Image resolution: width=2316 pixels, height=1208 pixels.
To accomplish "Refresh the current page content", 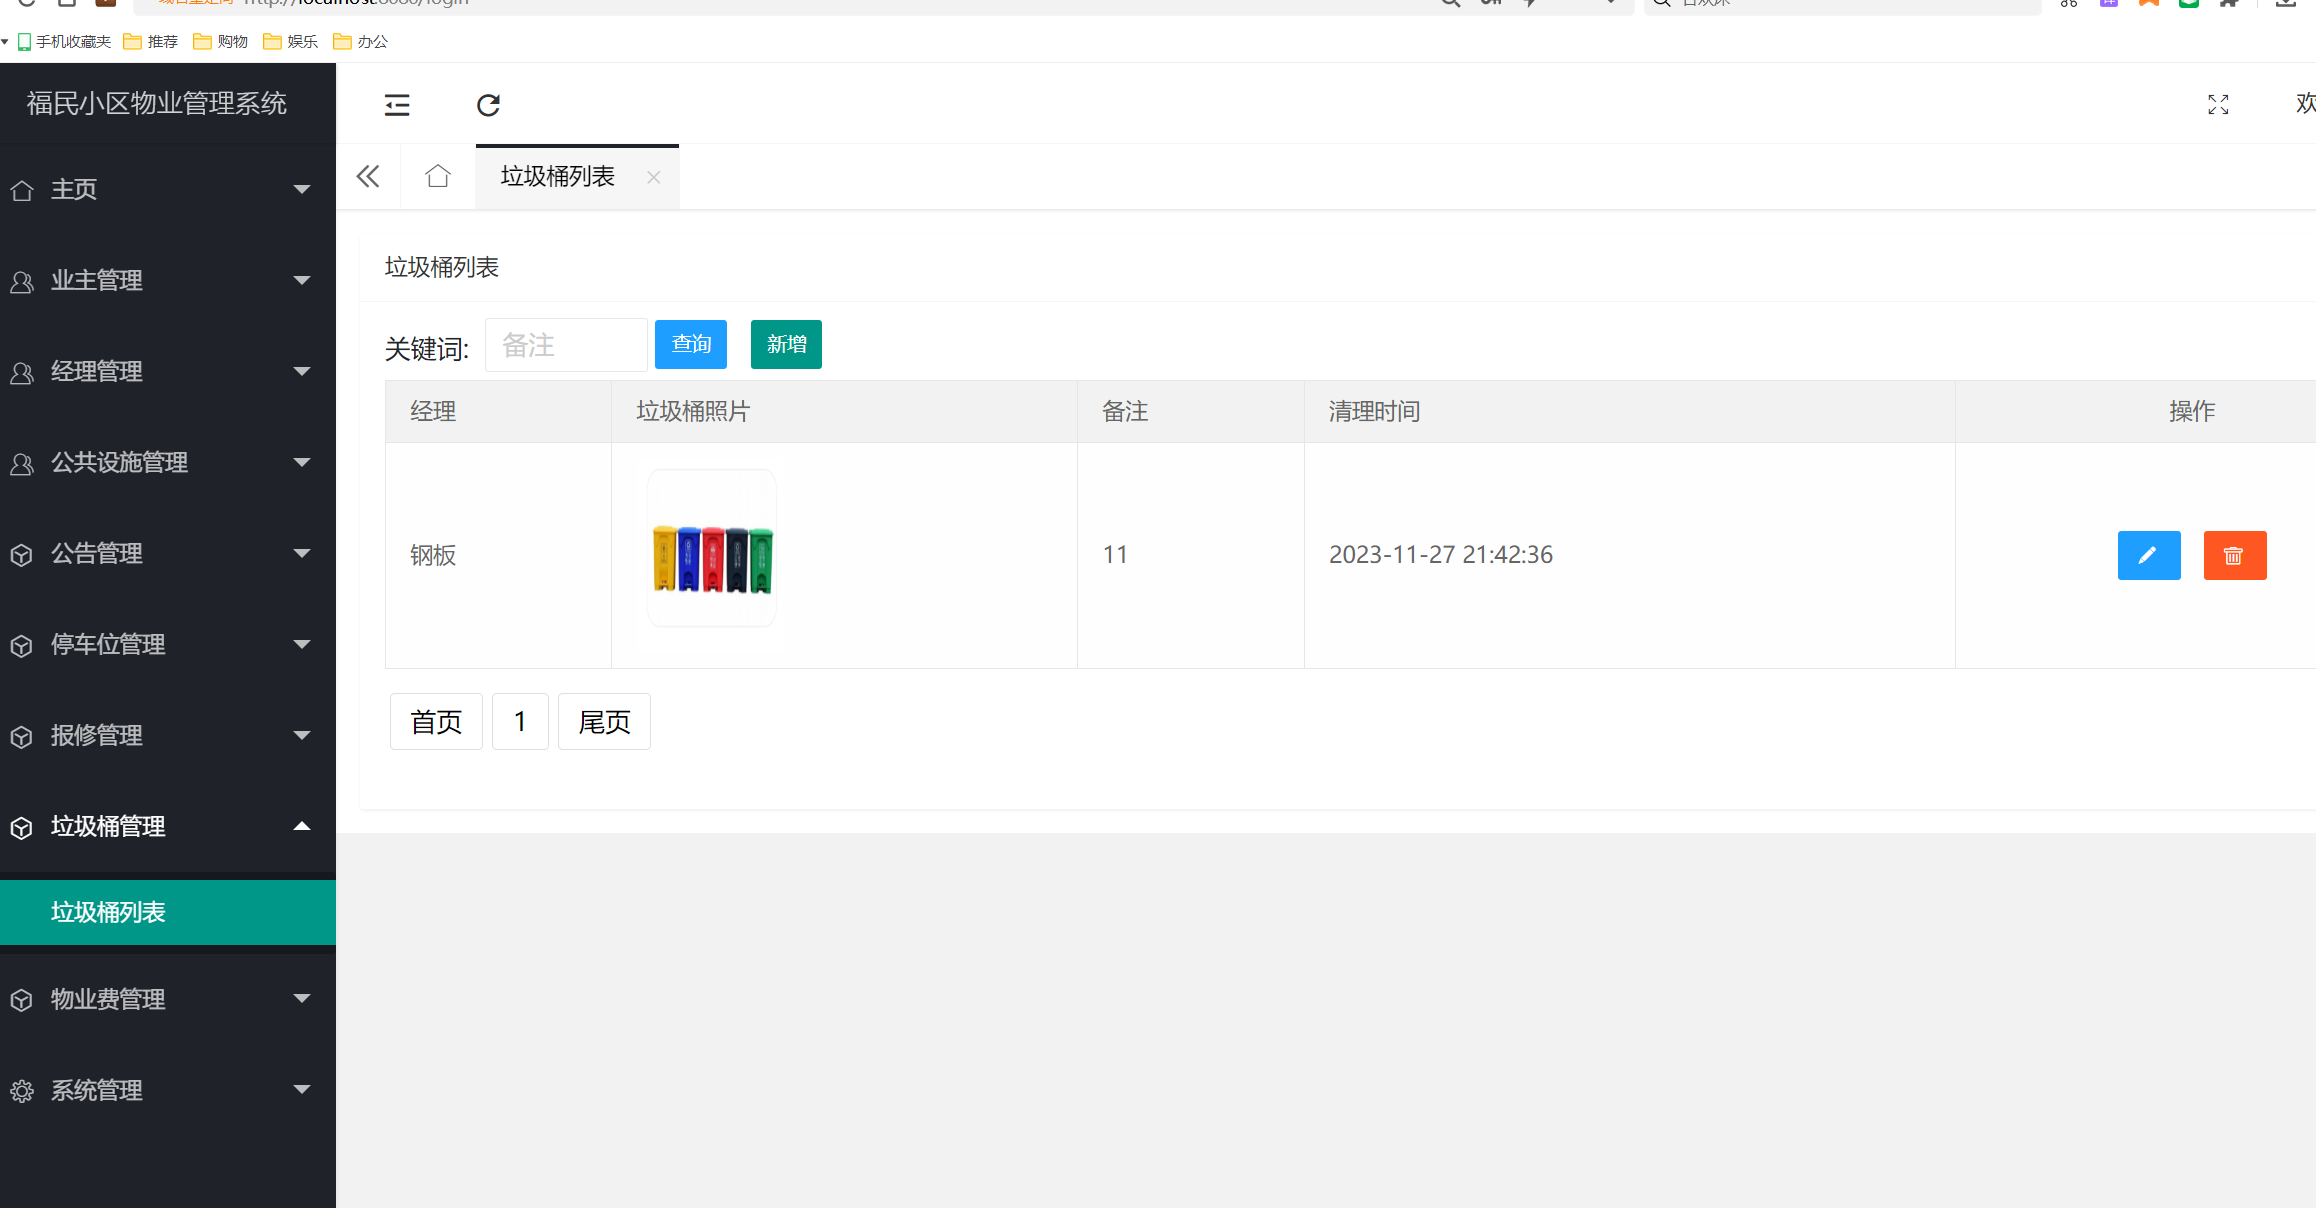I will [488, 104].
